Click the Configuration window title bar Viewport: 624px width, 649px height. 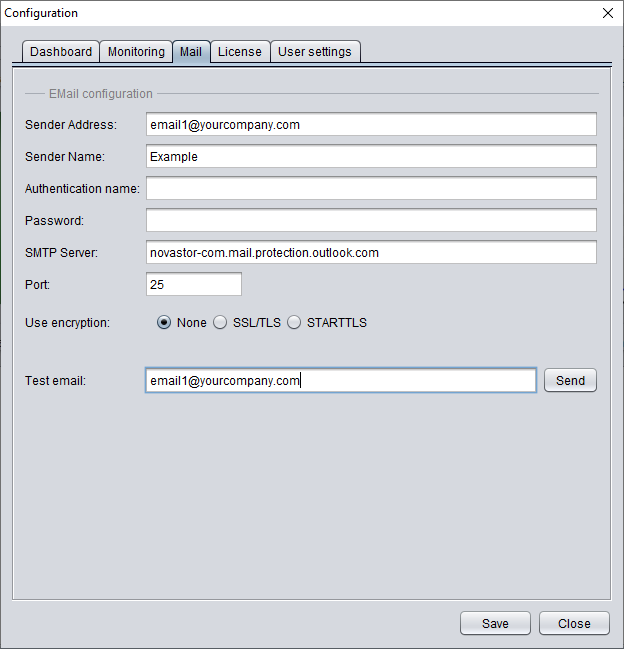(x=290, y=13)
